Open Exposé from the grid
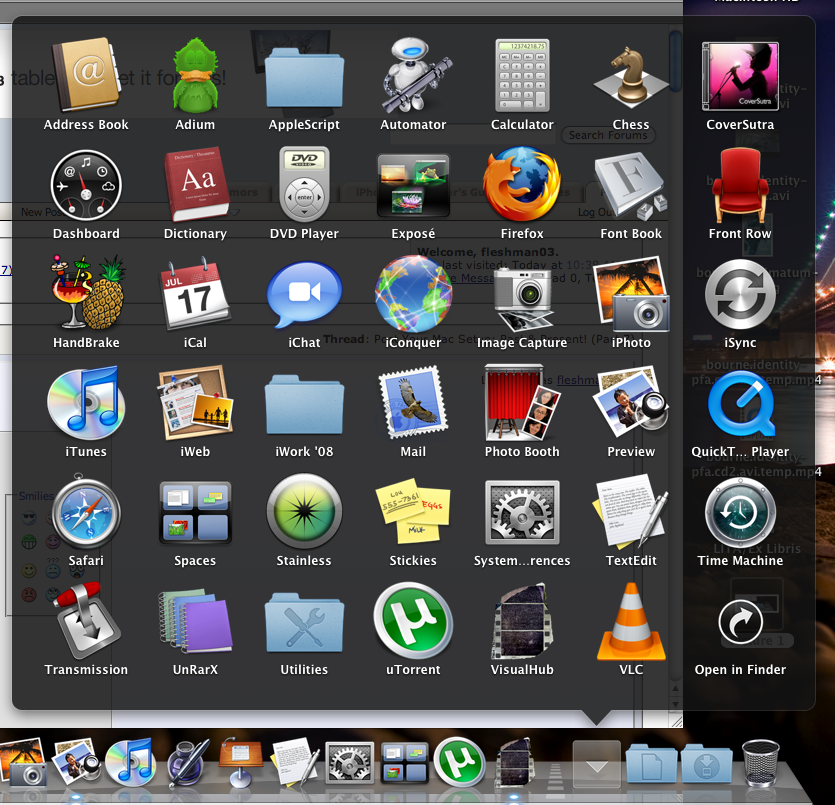Screen dimensions: 835x805 (413, 185)
